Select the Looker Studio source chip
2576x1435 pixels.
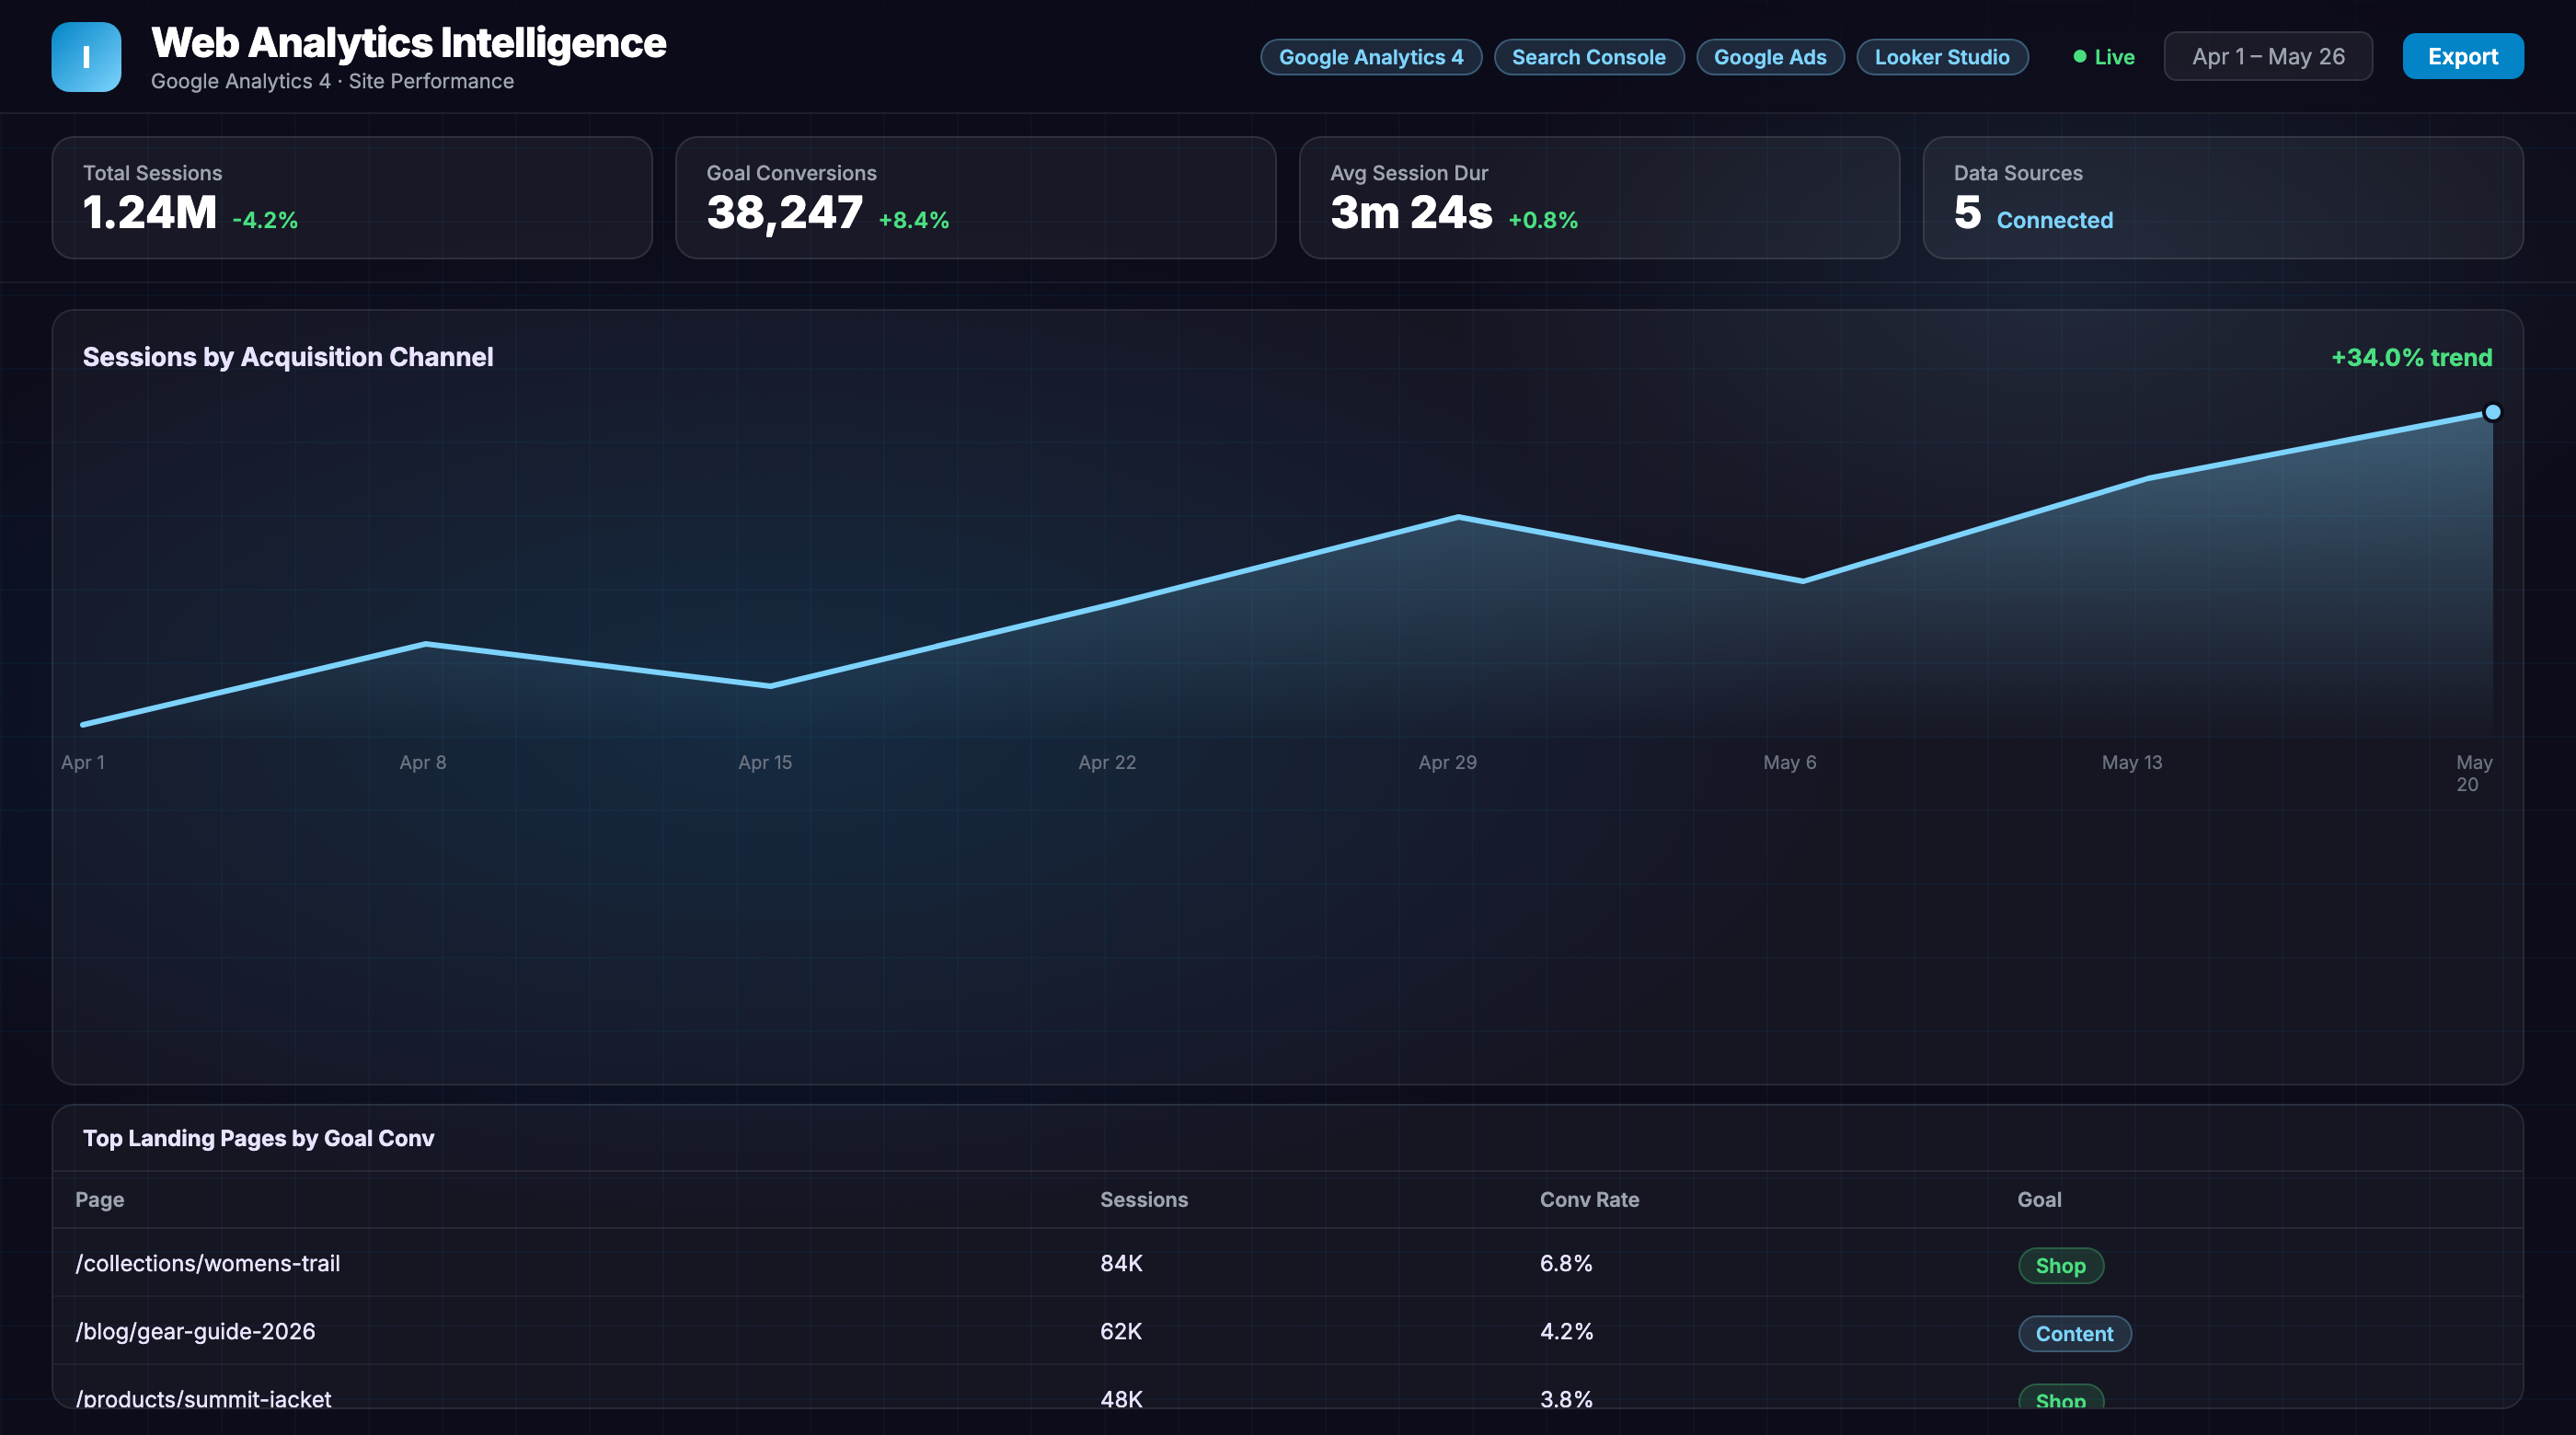coord(1942,57)
